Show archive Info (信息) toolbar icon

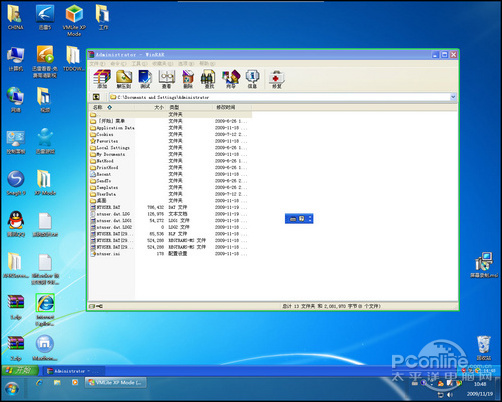tap(252, 79)
